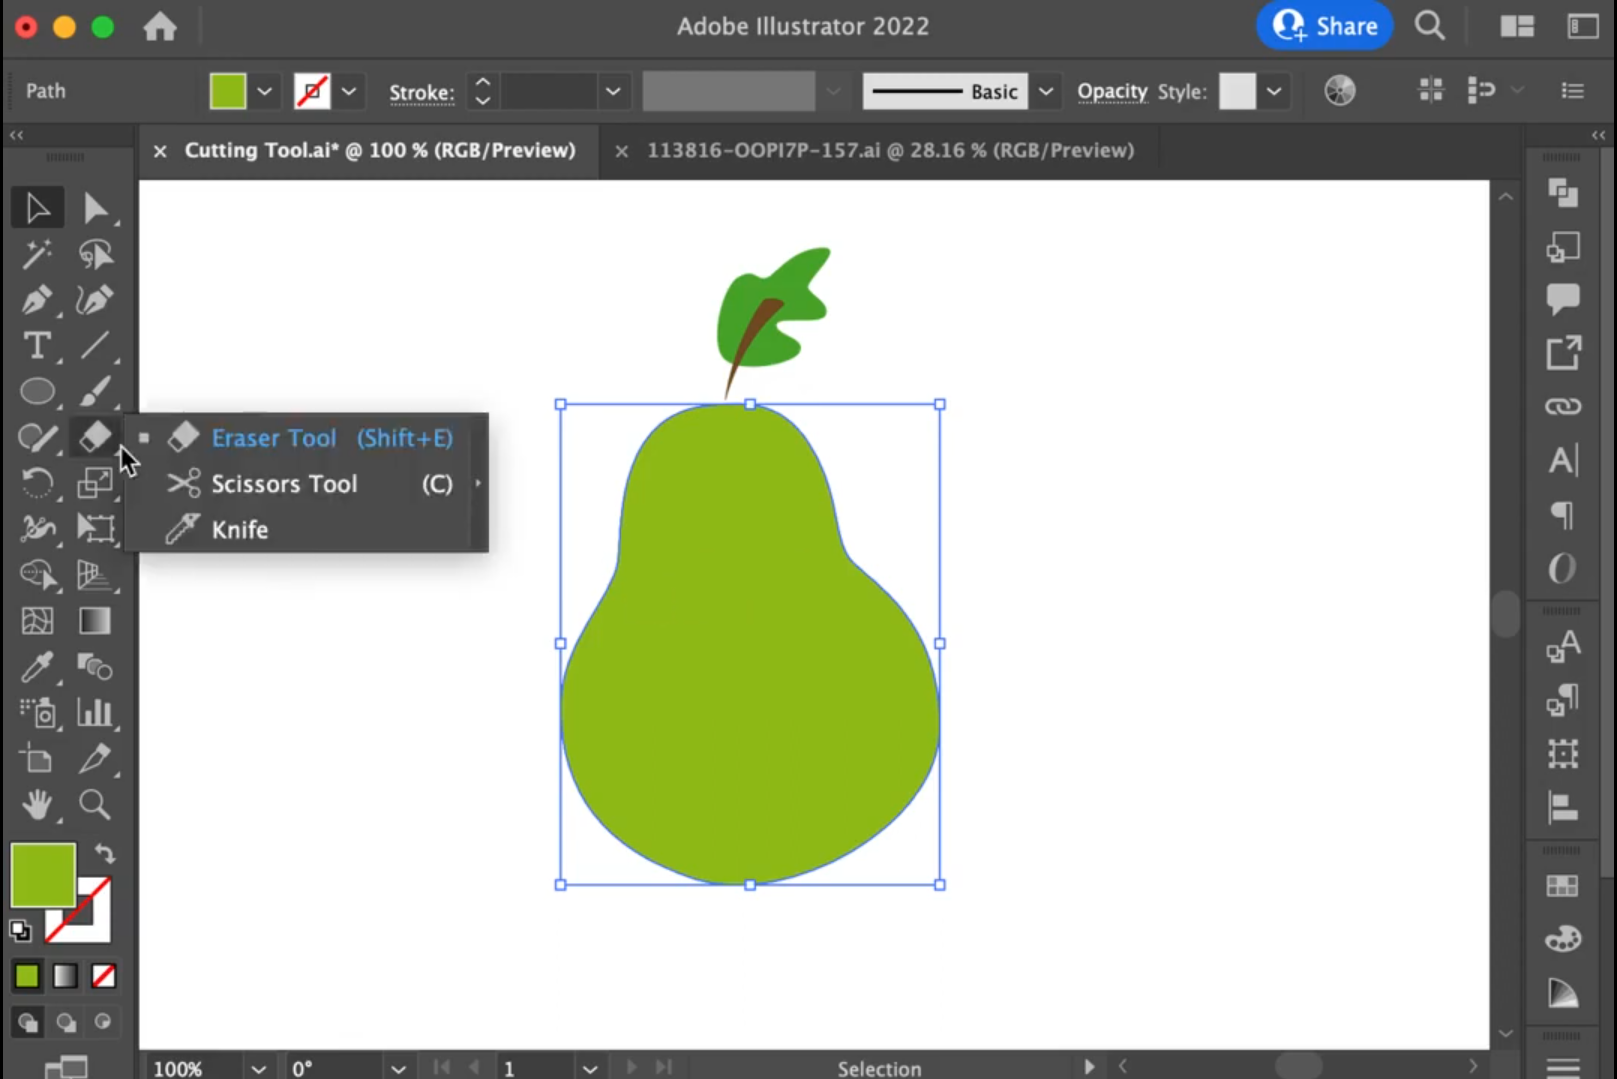This screenshot has width=1617, height=1079.
Task: Open the zoom level dropdown
Action: [x=258, y=1068]
